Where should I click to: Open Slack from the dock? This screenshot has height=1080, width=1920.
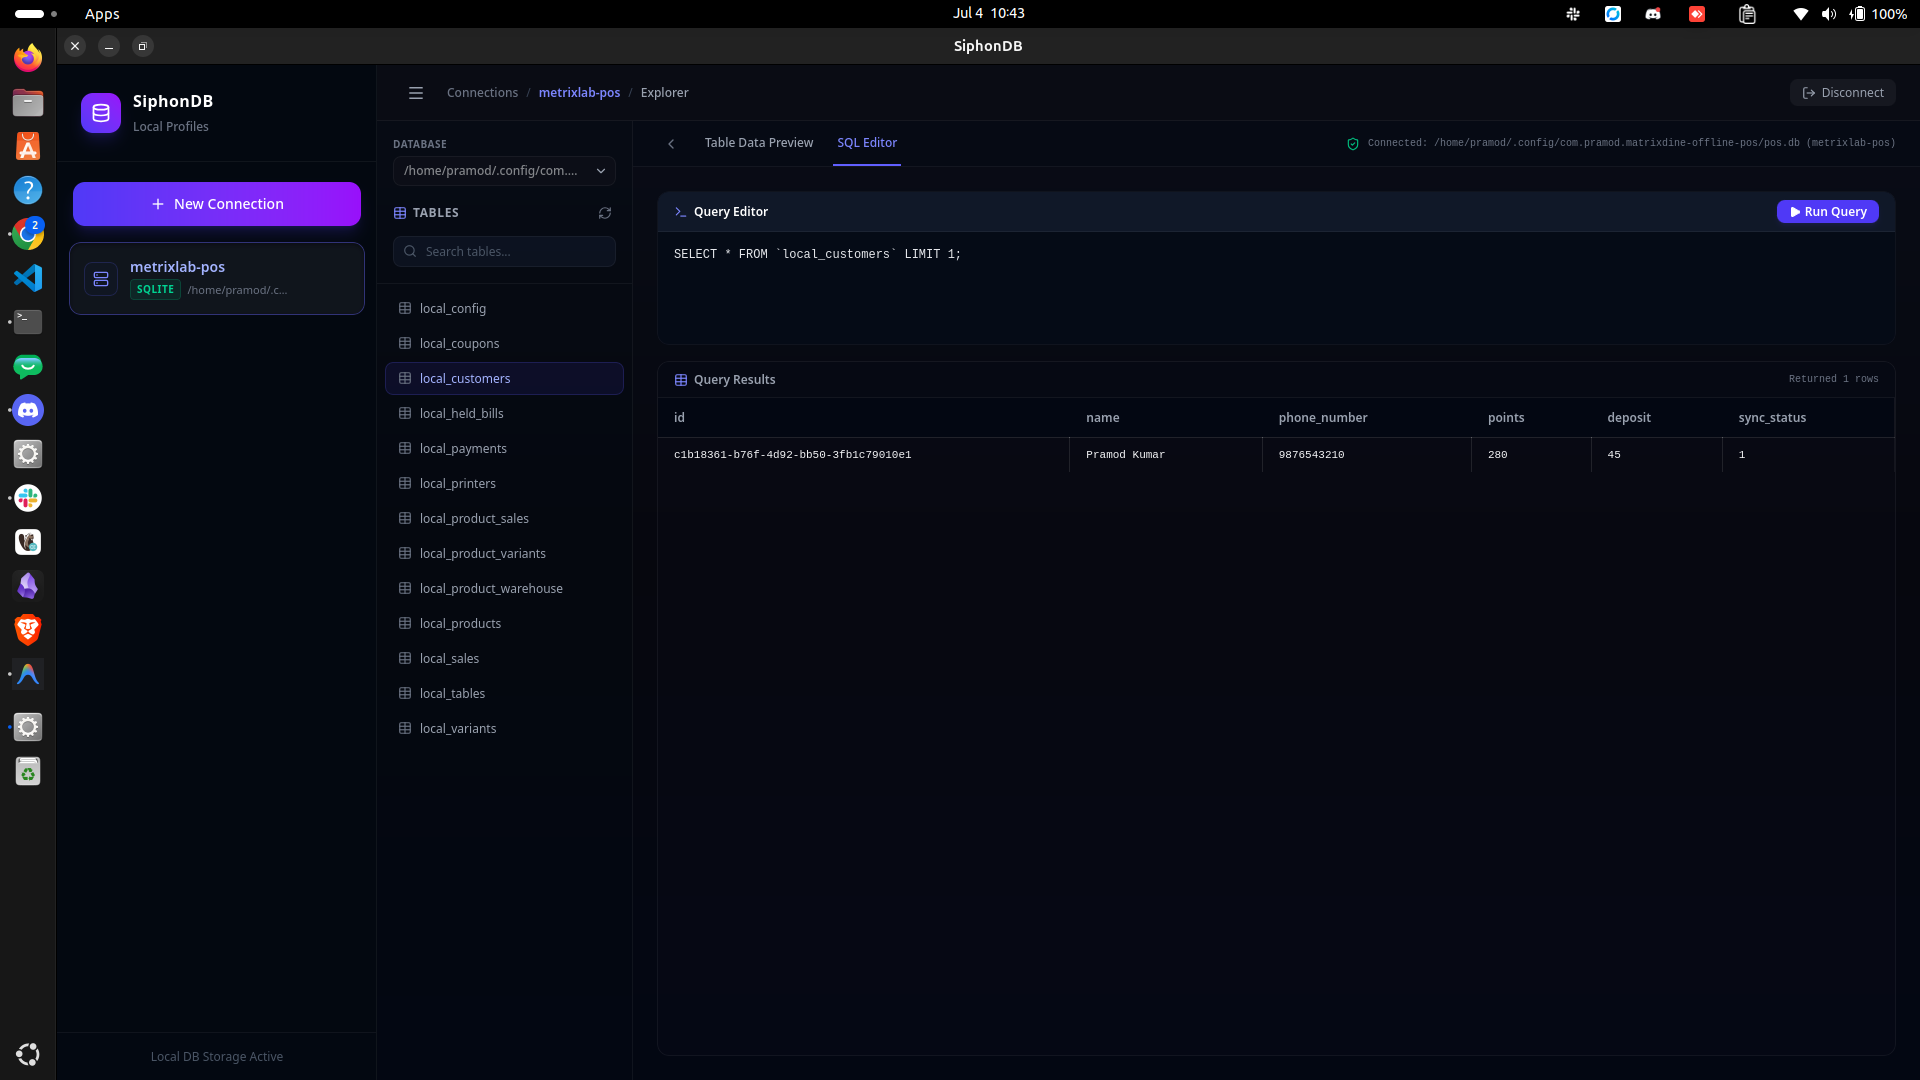coord(28,498)
